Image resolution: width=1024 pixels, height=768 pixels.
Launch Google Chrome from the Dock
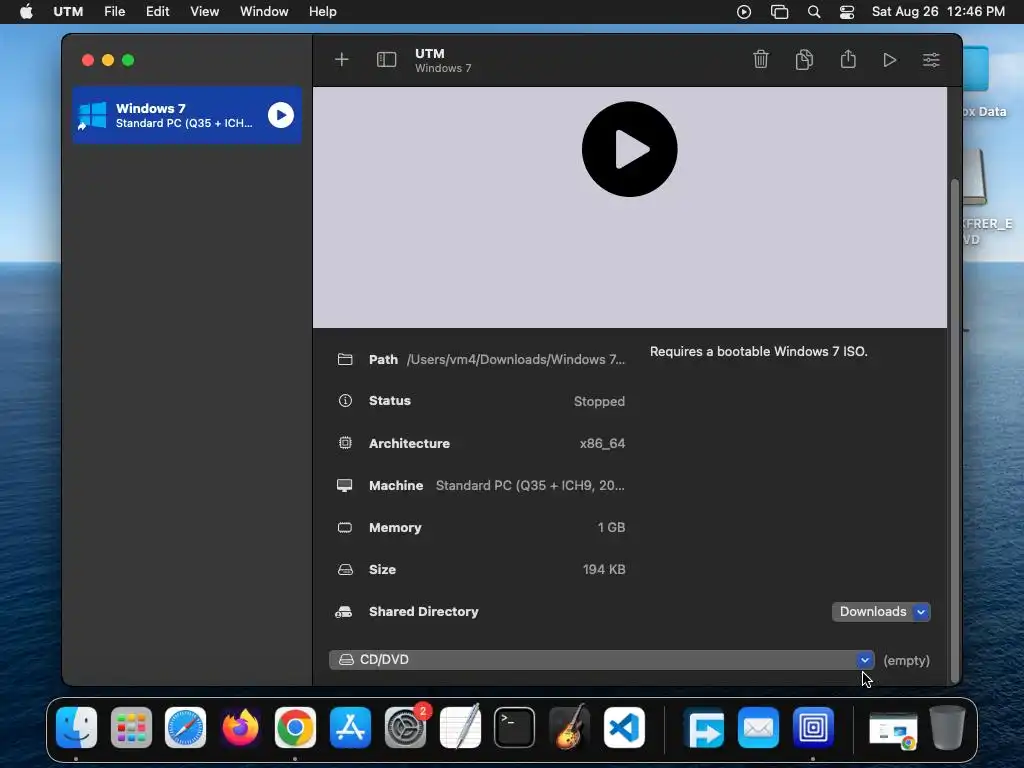click(295, 728)
